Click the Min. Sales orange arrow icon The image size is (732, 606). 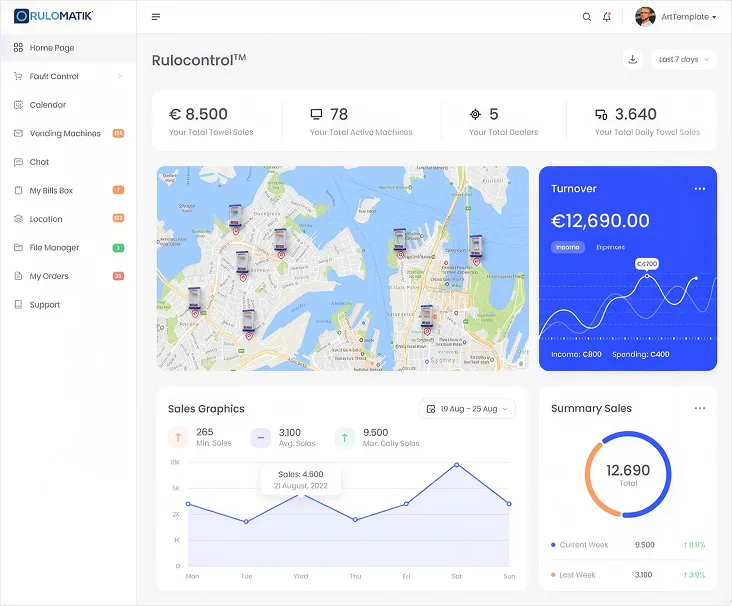tap(178, 437)
